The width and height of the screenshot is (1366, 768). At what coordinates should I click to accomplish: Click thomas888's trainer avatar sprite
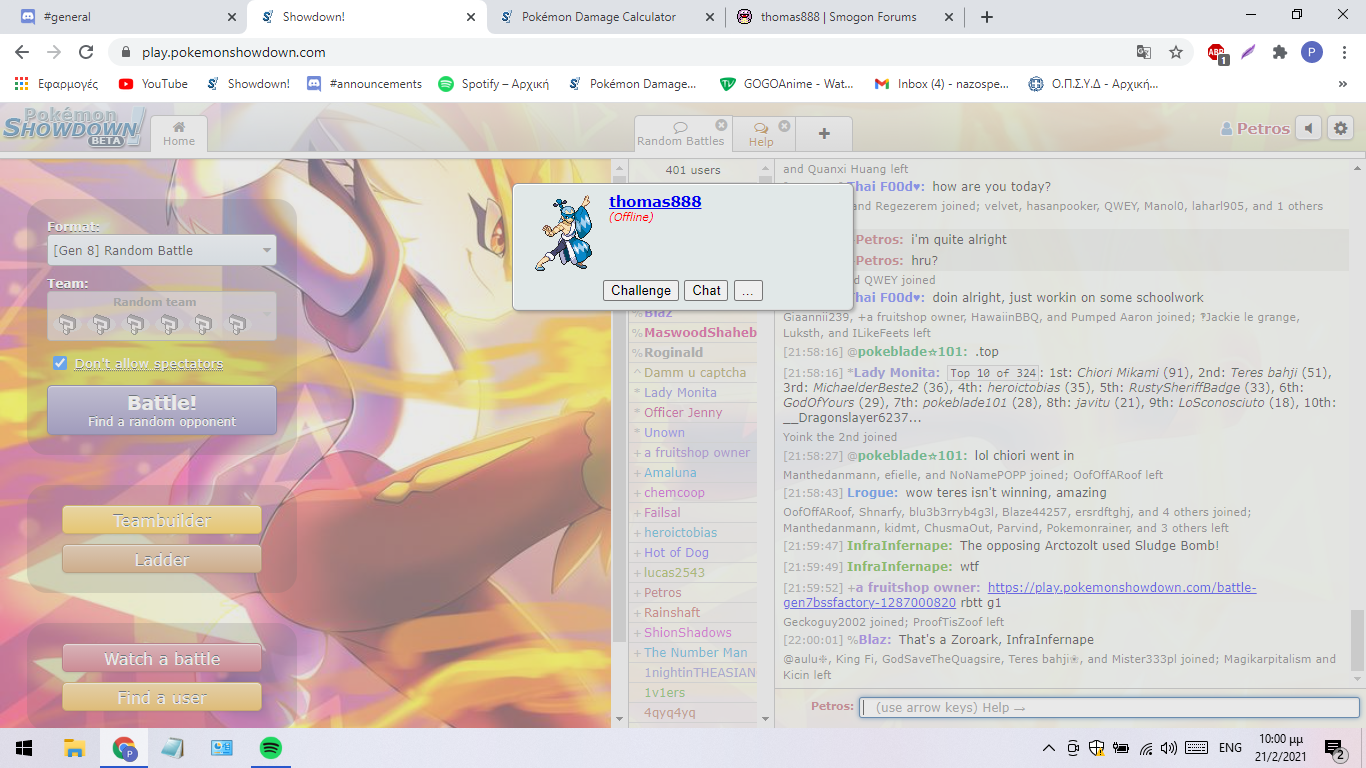[x=562, y=233]
